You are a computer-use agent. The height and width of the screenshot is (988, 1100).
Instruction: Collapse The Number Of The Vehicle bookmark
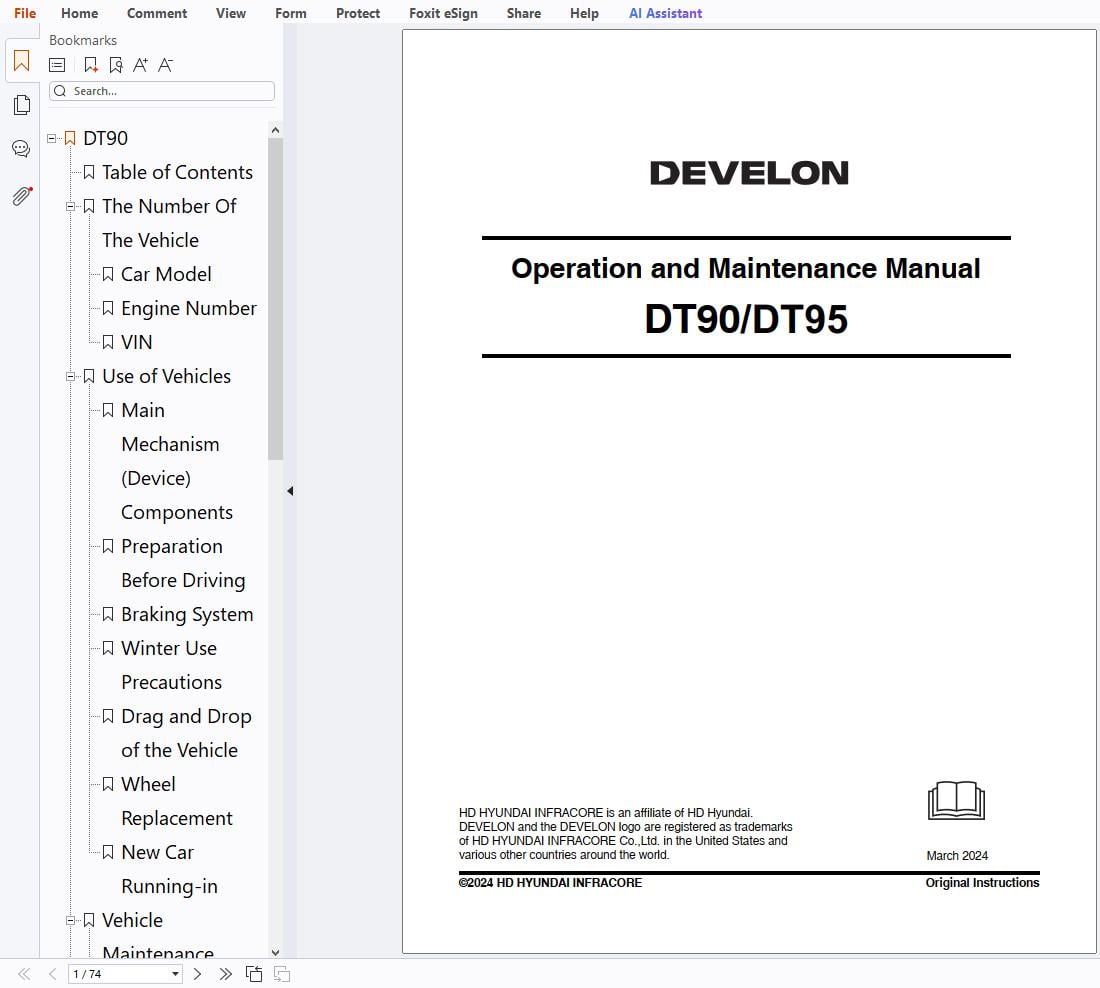(x=70, y=206)
